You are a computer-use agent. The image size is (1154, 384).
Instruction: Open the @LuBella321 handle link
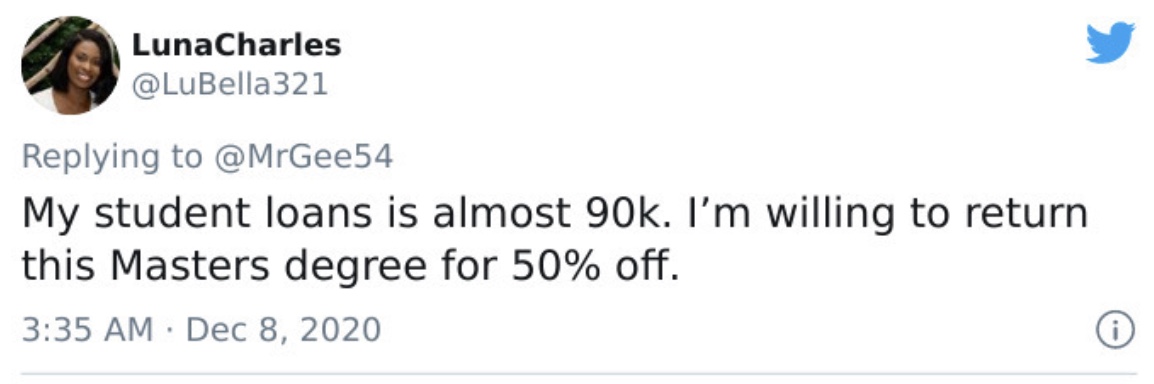click(x=229, y=86)
